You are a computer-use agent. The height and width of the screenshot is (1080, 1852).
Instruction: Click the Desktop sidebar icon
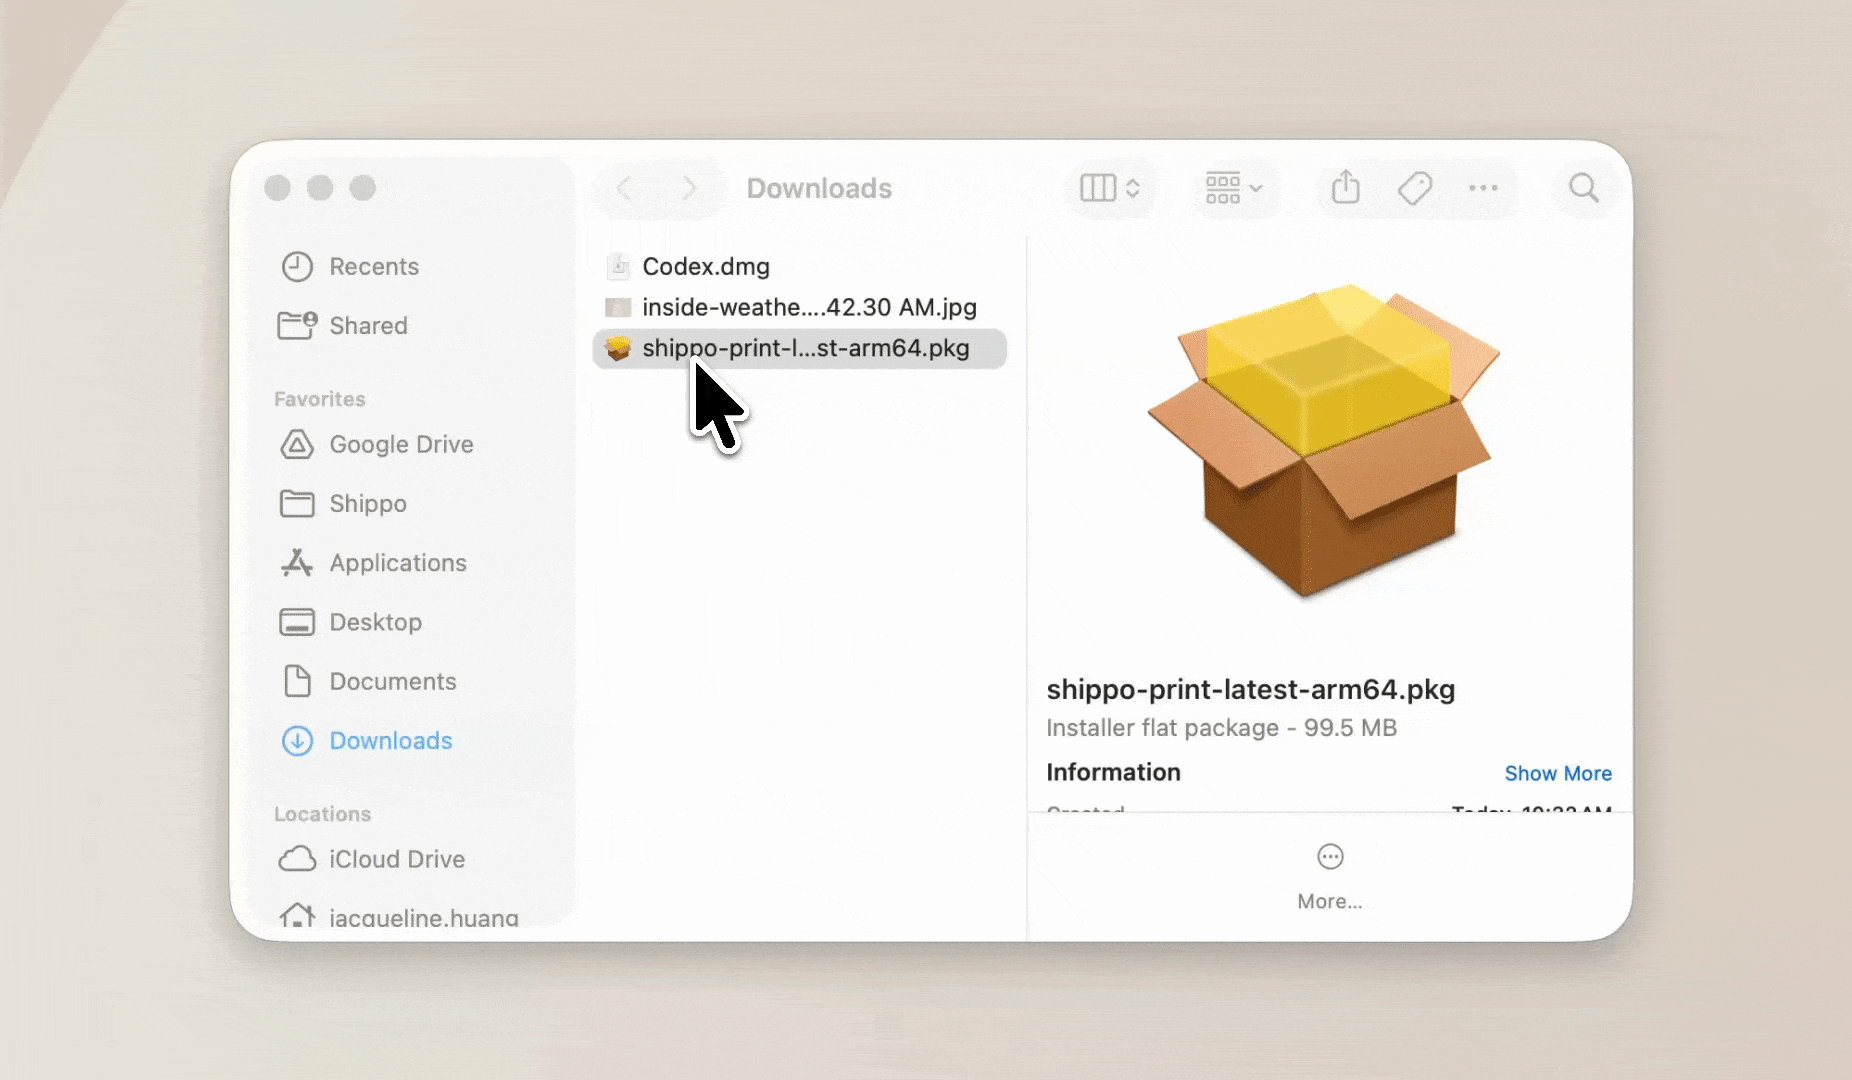[x=297, y=622]
